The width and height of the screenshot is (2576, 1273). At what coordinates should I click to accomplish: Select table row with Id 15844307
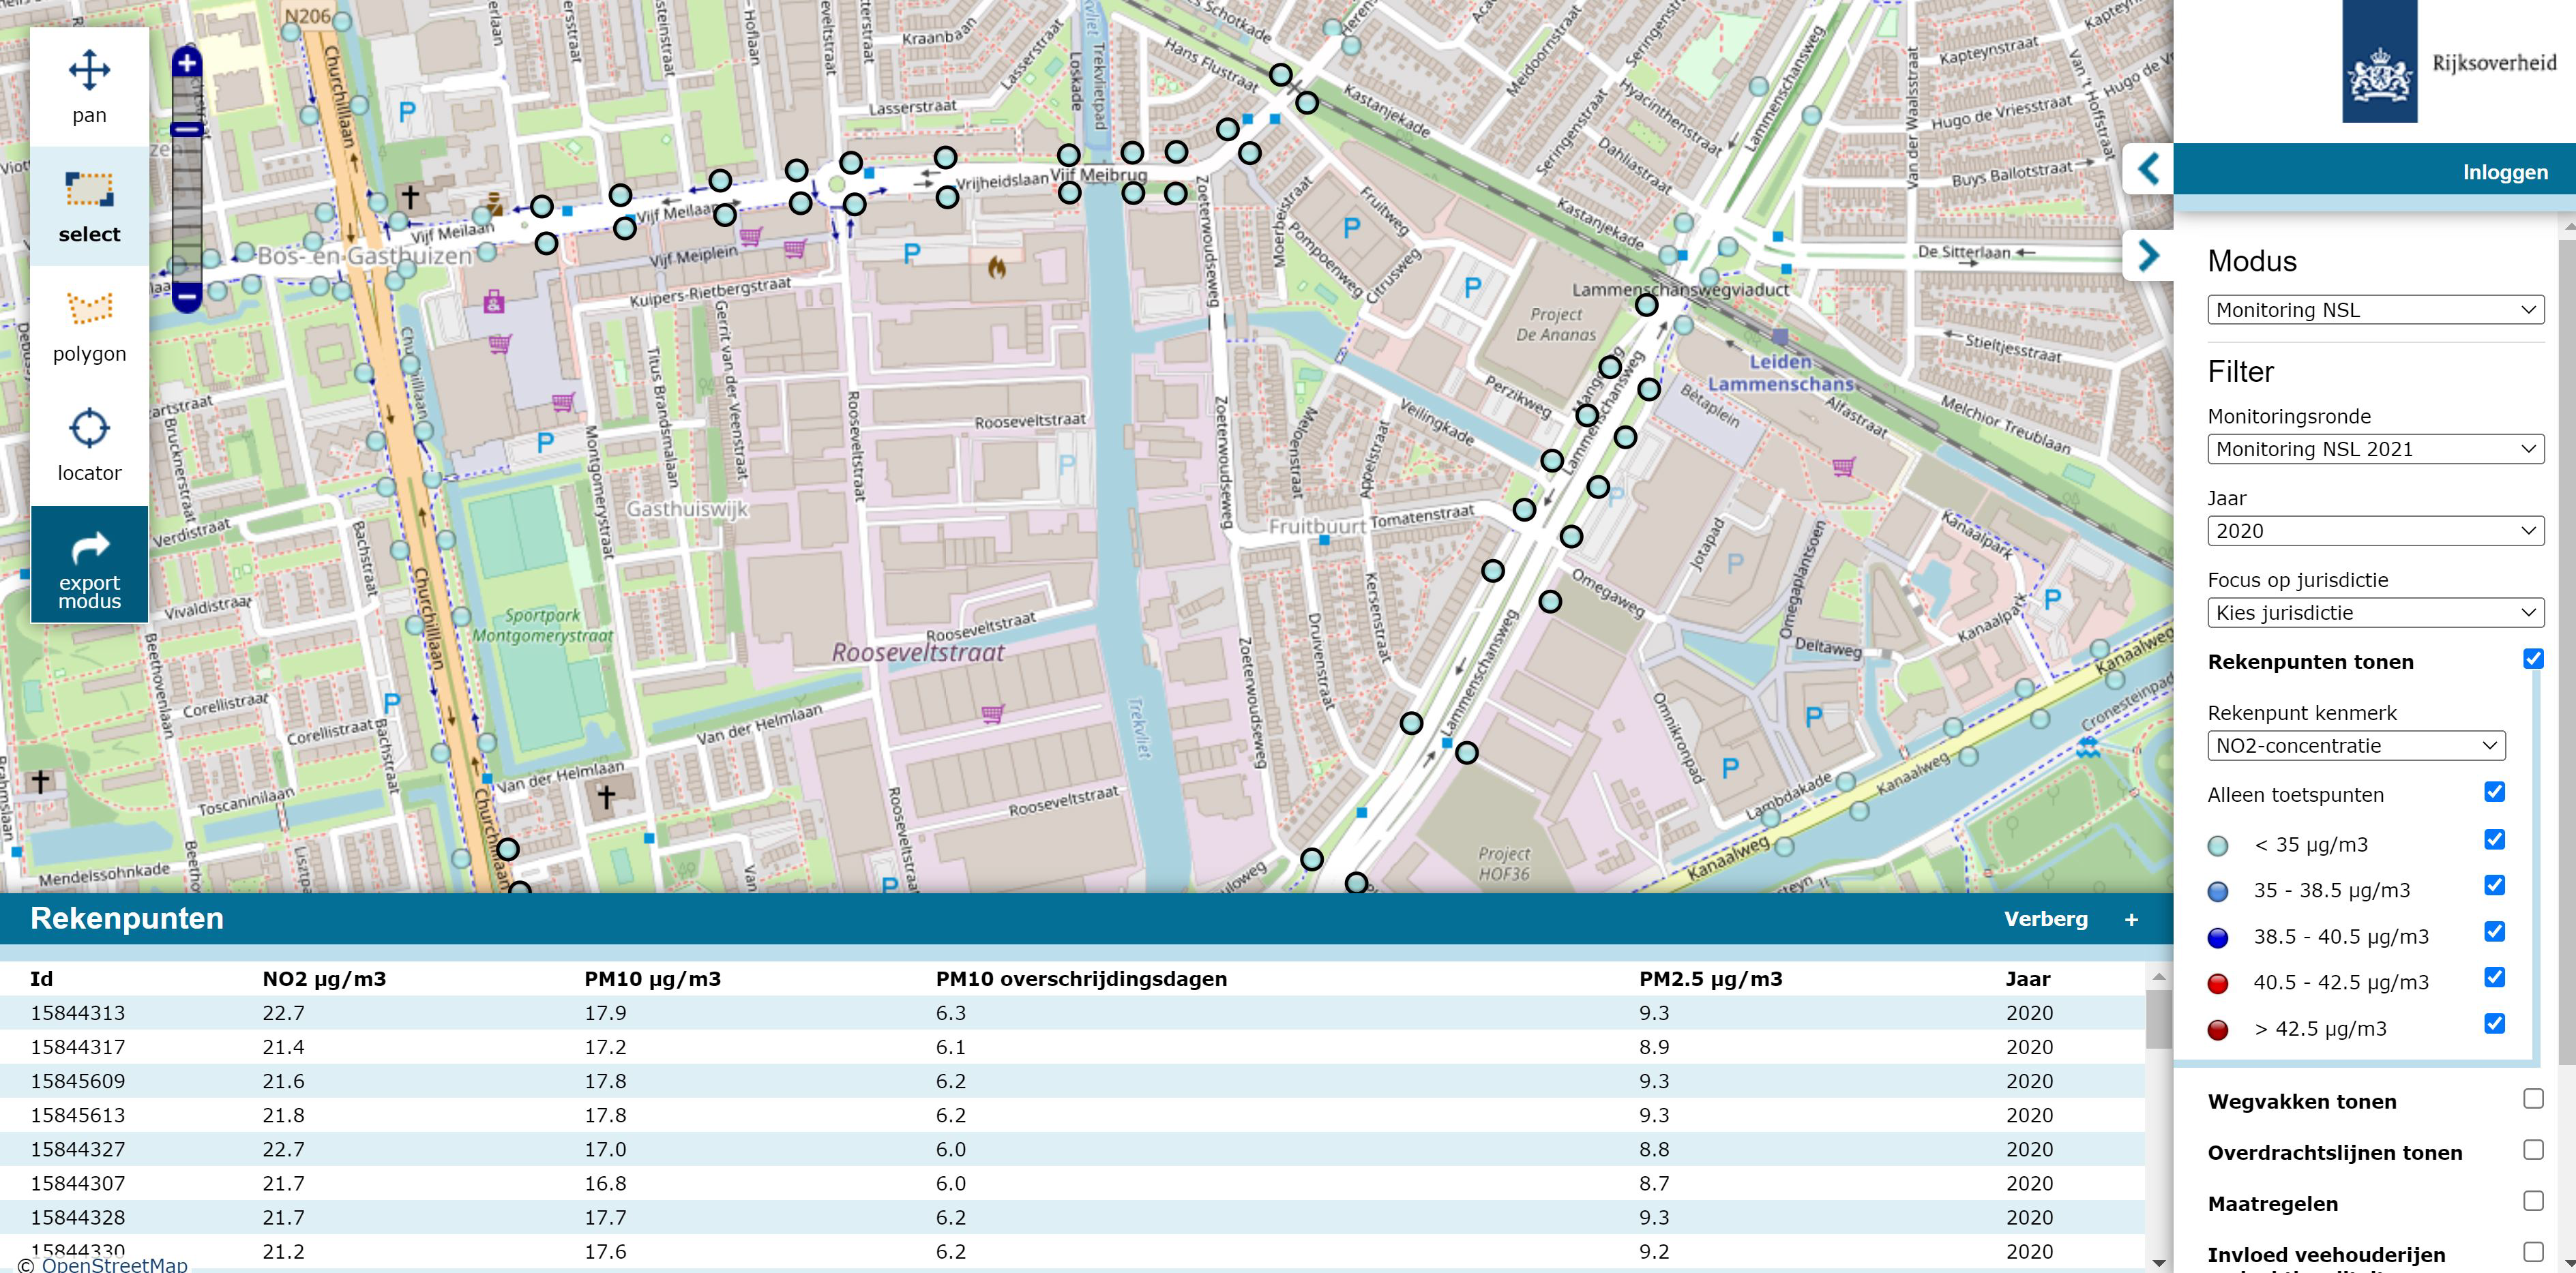point(1072,1183)
